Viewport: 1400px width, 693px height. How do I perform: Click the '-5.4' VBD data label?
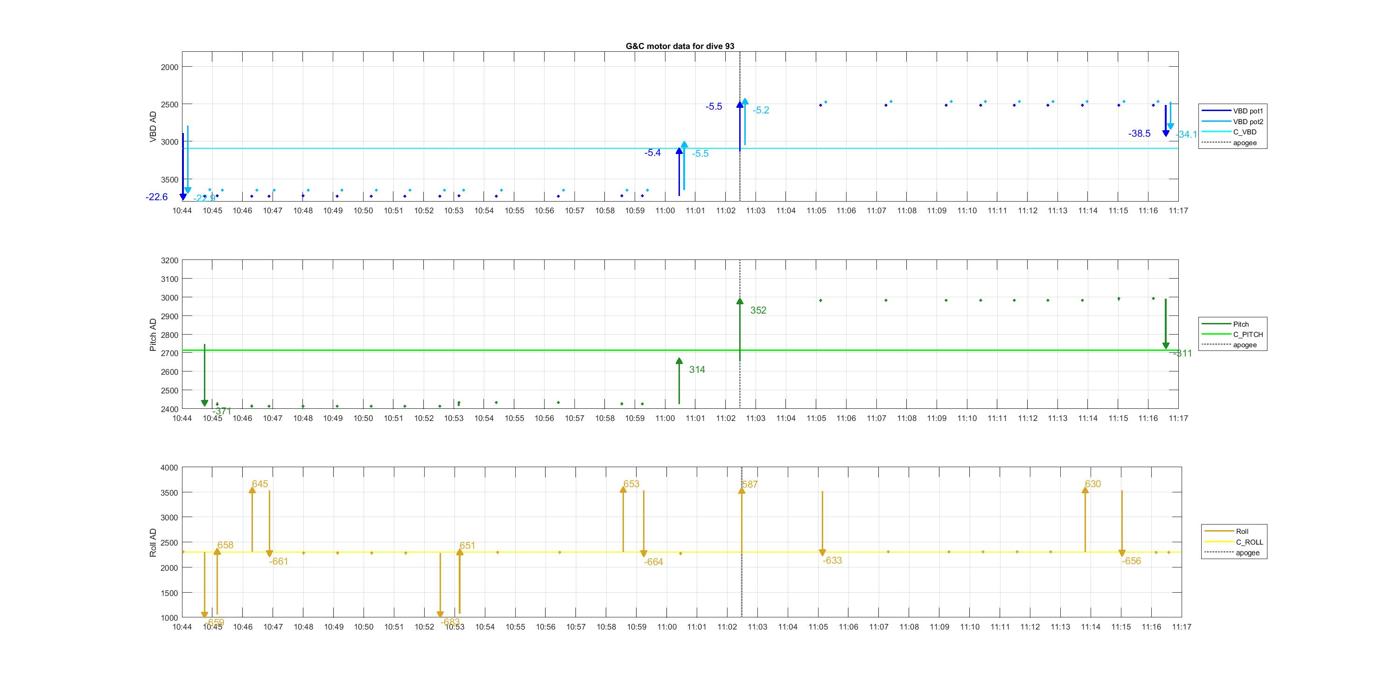pyautogui.click(x=653, y=153)
